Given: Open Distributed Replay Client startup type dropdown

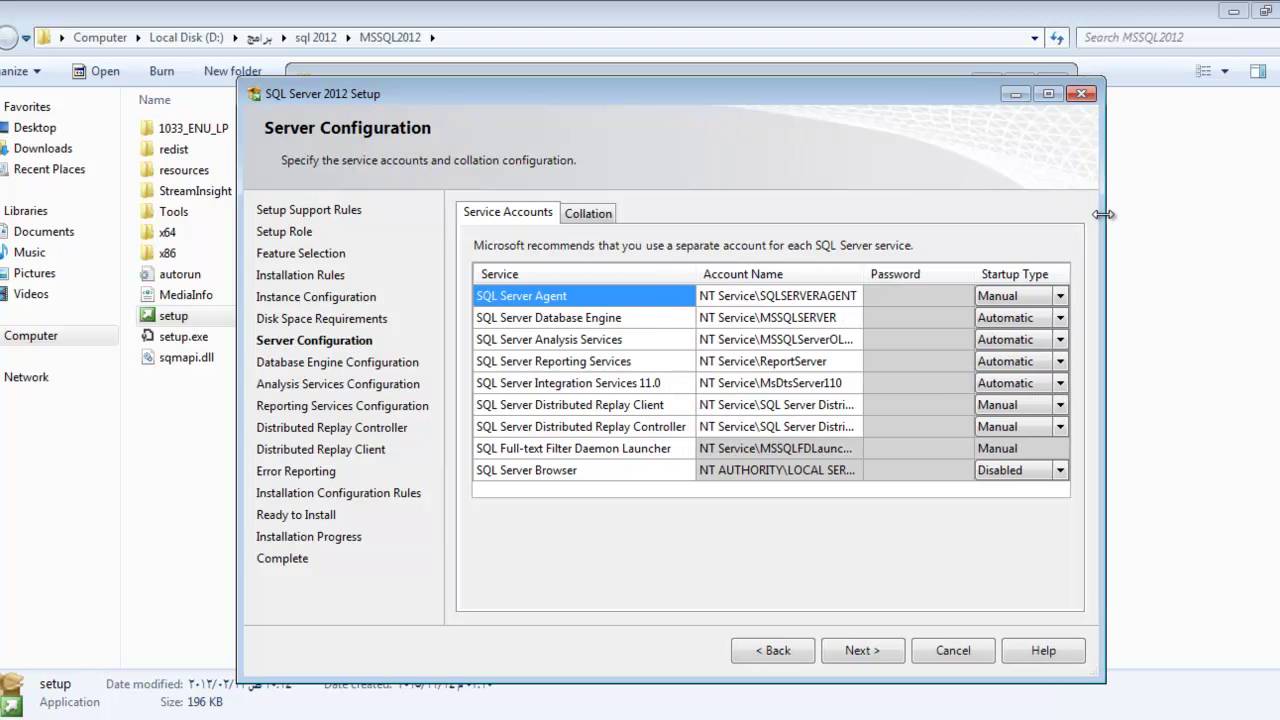Looking at the screenshot, I should 1060,405.
